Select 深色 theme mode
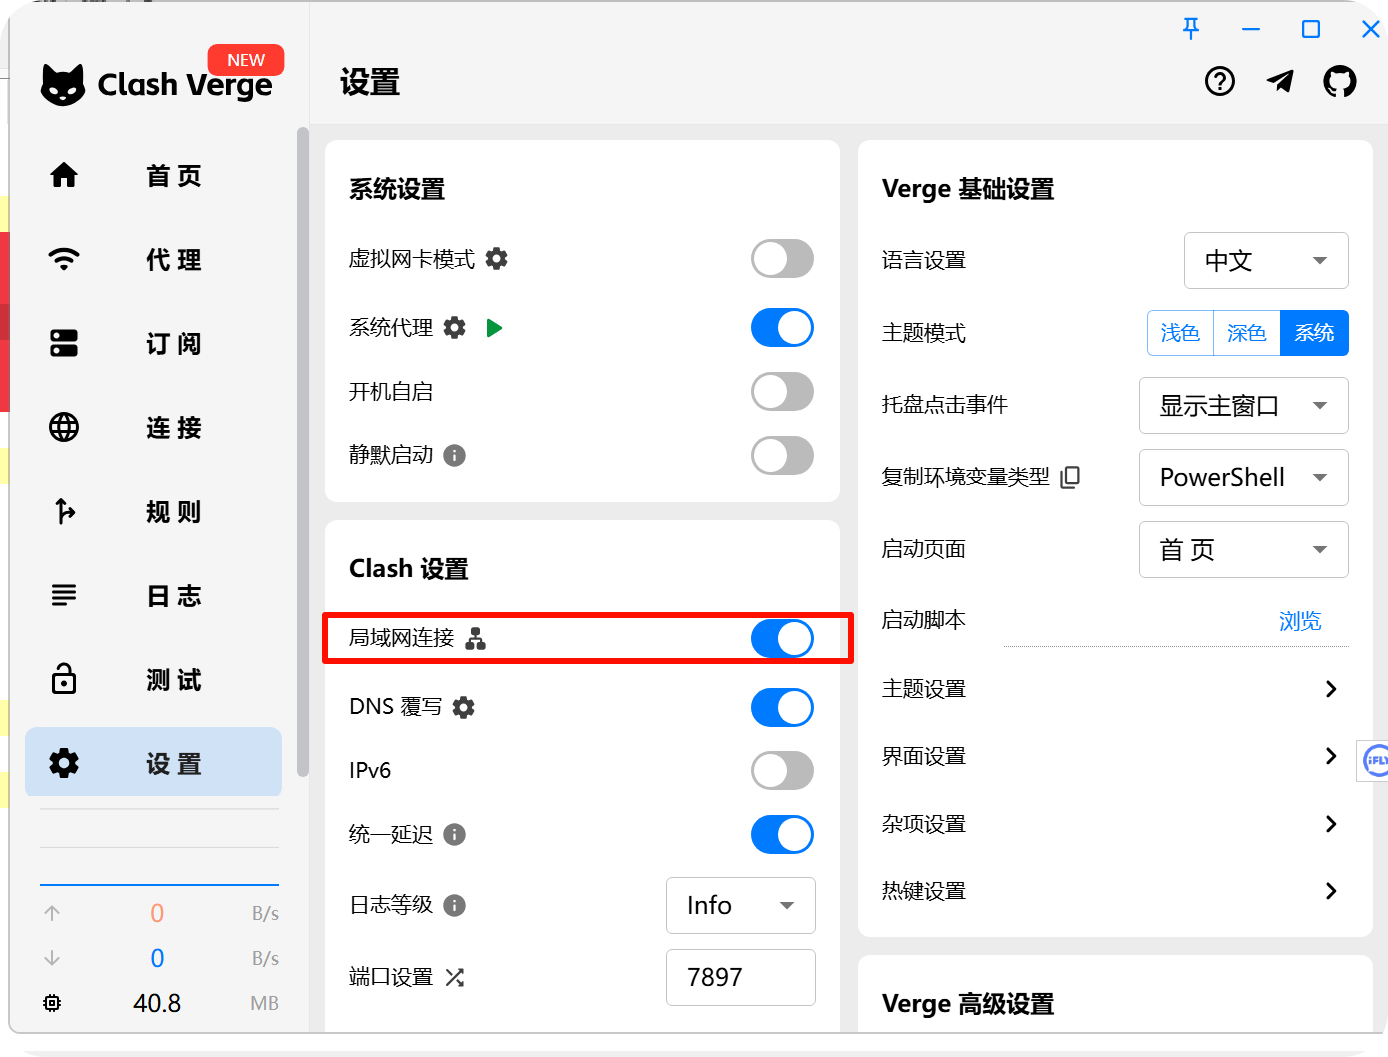 tap(1246, 333)
